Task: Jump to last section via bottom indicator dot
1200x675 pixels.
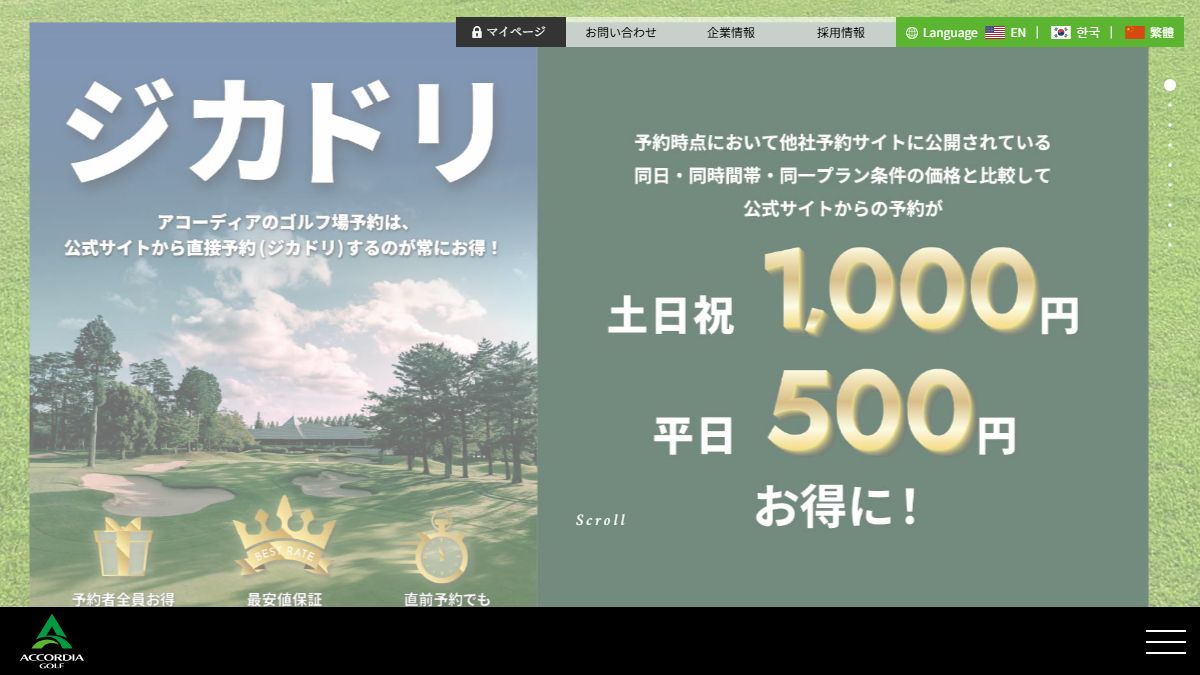Action: [1170, 245]
